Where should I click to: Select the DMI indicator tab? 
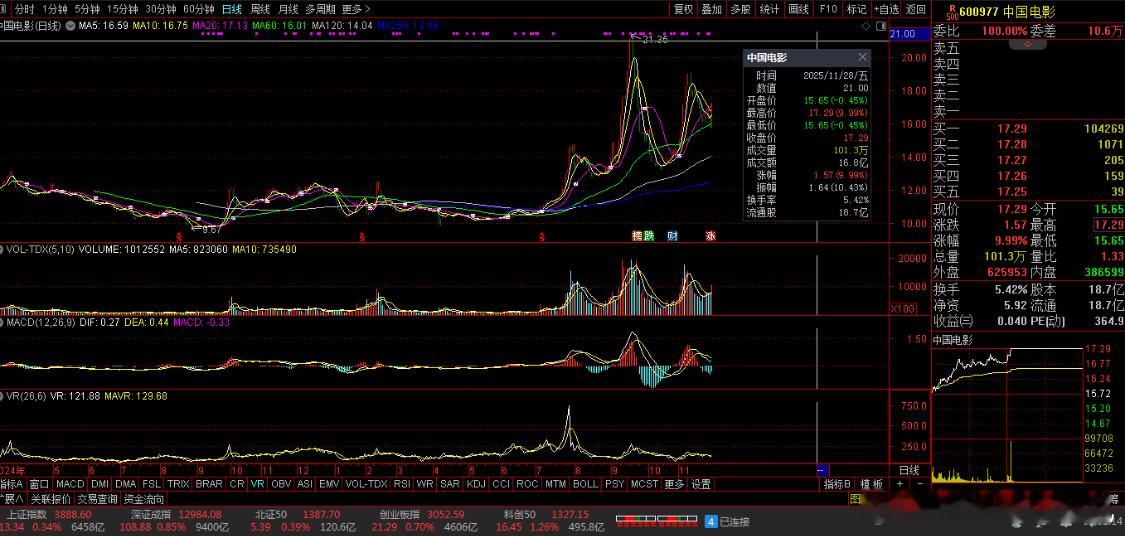tap(100, 484)
